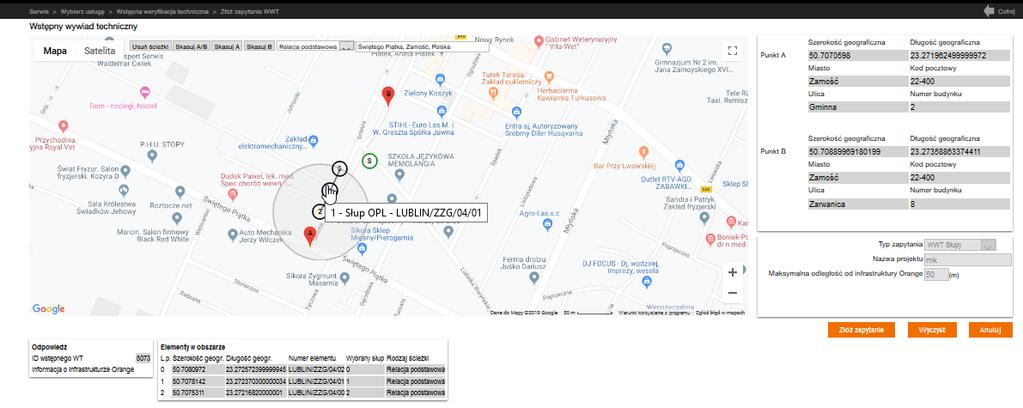Screen dimensions: 1023x408
Task: Open Warunki korzystania z programu link
Action: click(654, 313)
